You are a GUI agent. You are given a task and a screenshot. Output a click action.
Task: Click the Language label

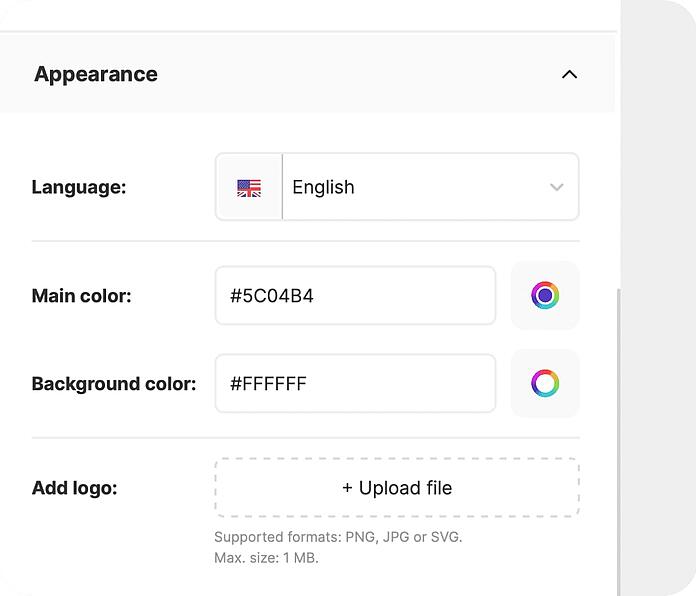coord(79,187)
